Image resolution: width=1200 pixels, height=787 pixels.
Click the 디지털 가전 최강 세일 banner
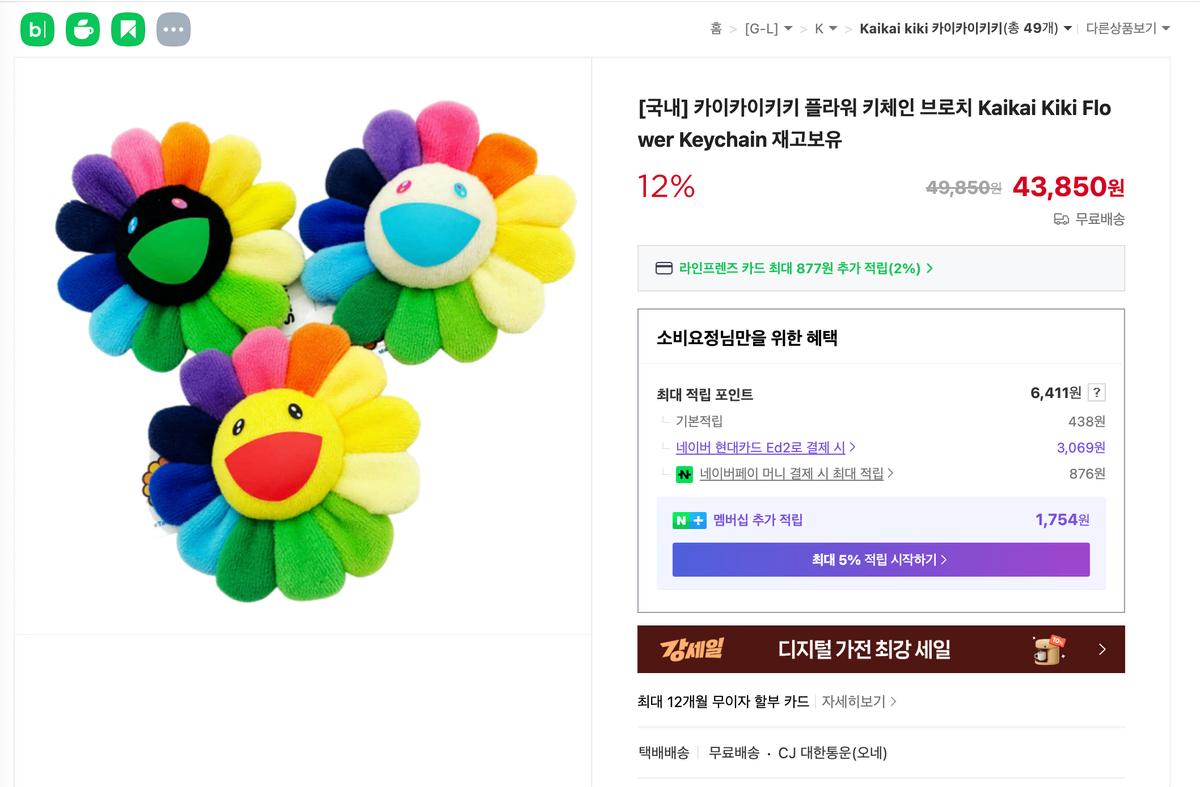click(880, 649)
